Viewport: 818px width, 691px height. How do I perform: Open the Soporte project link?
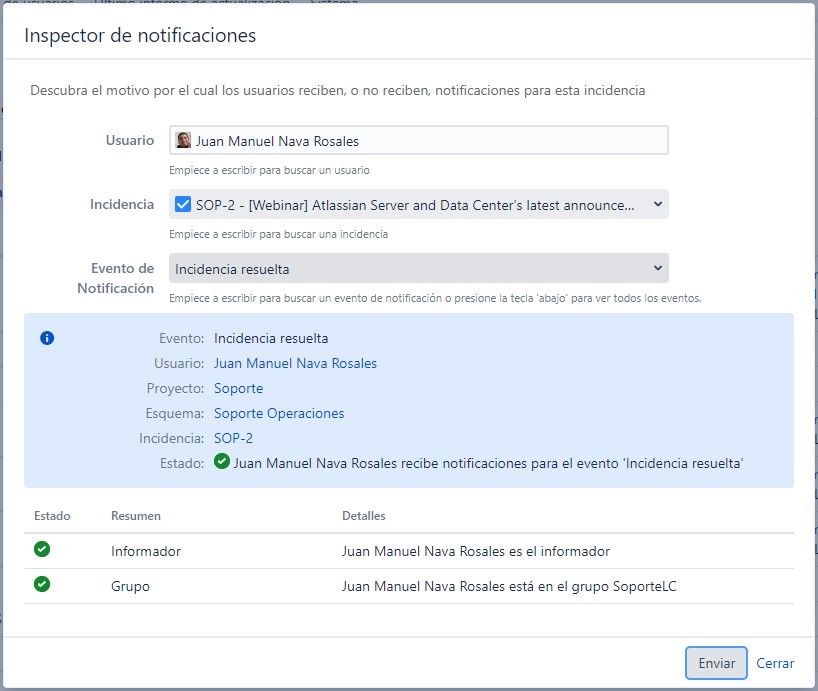238,389
